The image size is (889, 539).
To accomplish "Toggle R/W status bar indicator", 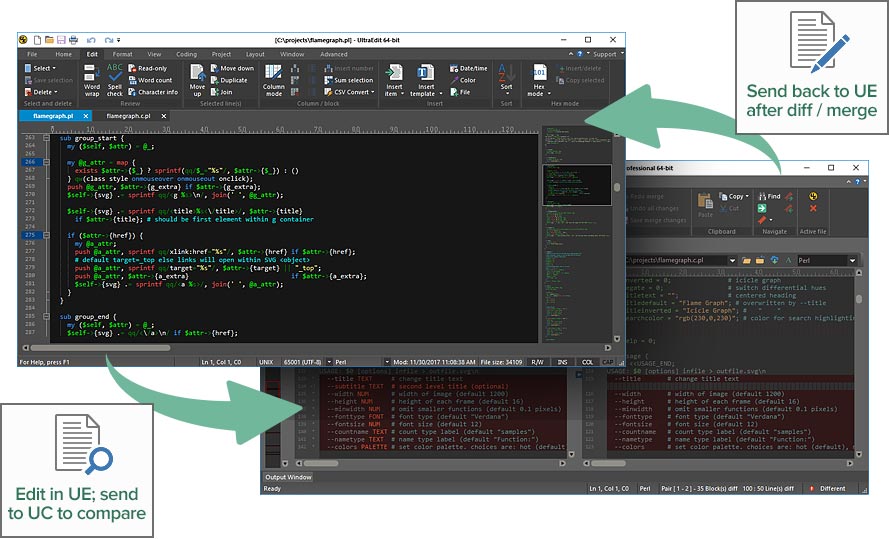I will pos(537,362).
